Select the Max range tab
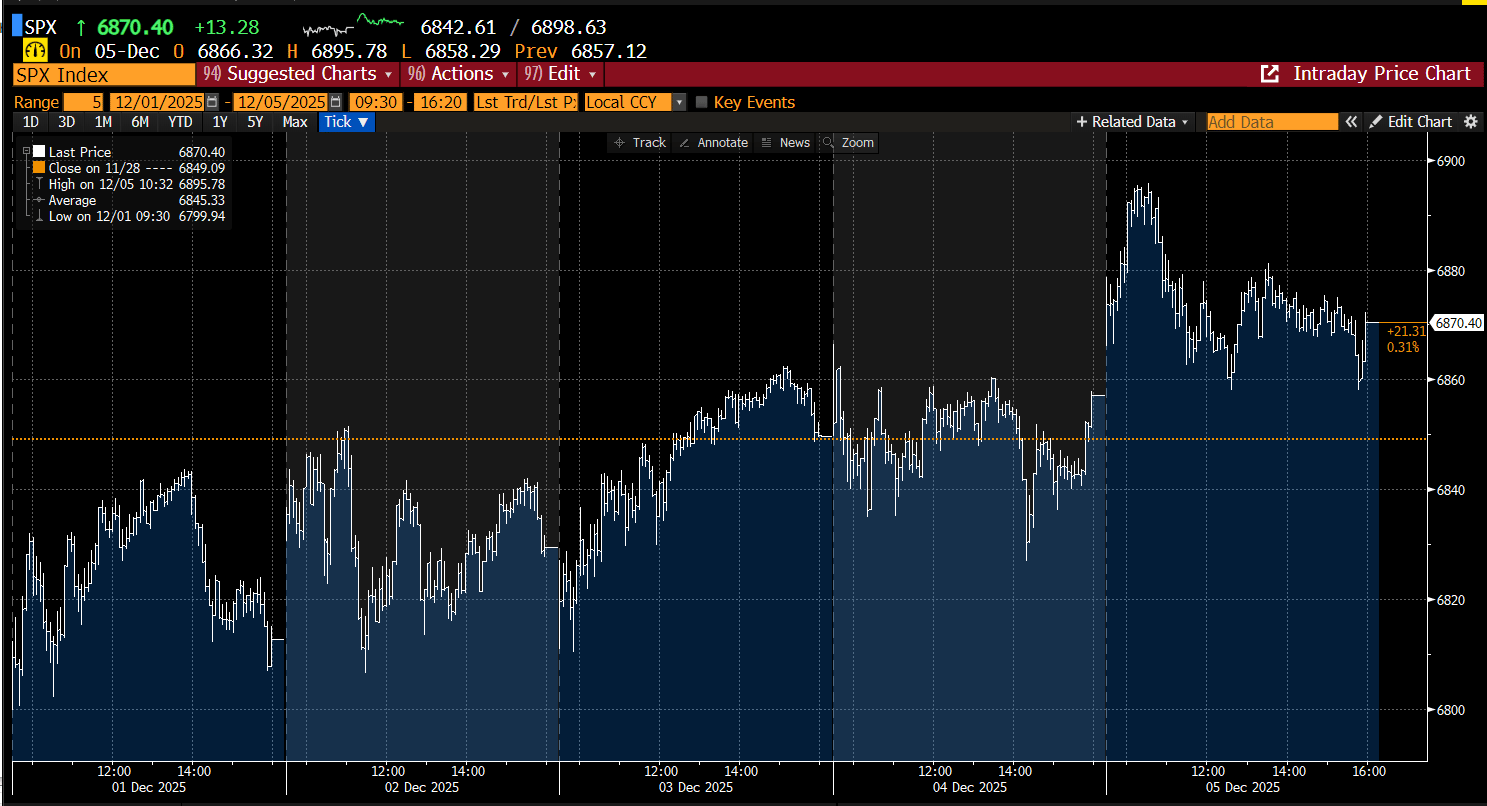The image size is (1487, 806). (295, 122)
